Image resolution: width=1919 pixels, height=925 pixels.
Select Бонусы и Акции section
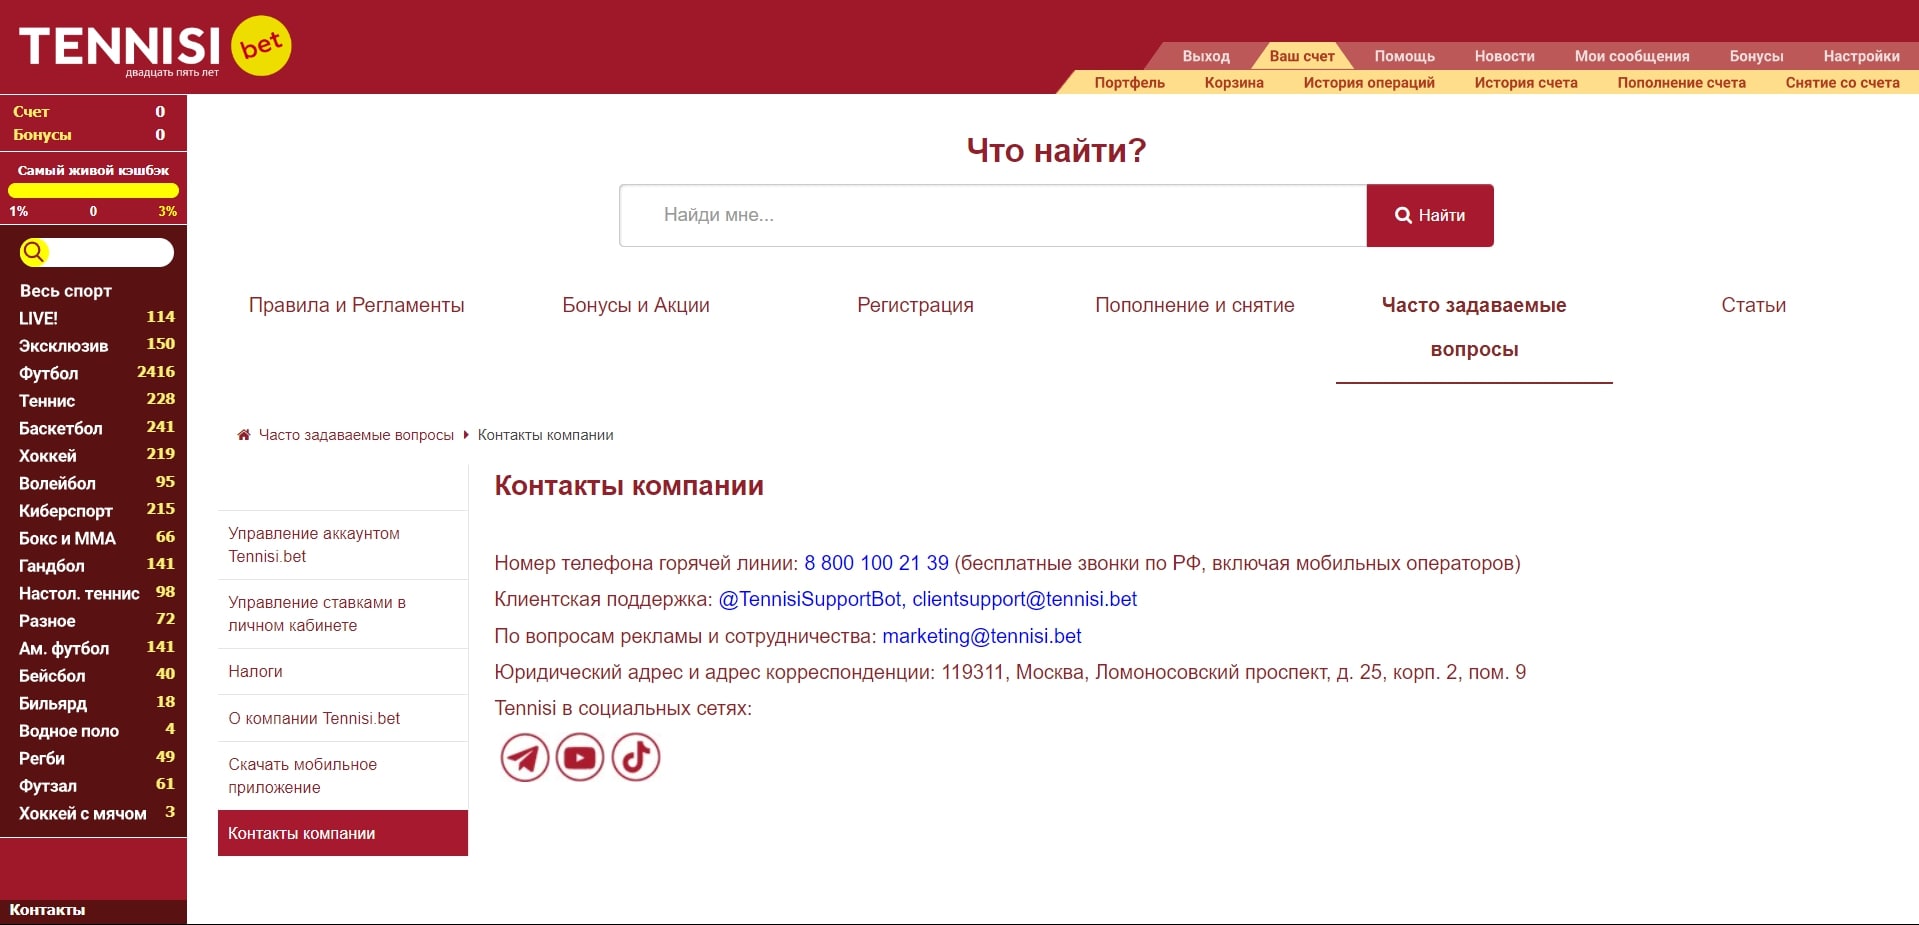pyautogui.click(x=636, y=305)
